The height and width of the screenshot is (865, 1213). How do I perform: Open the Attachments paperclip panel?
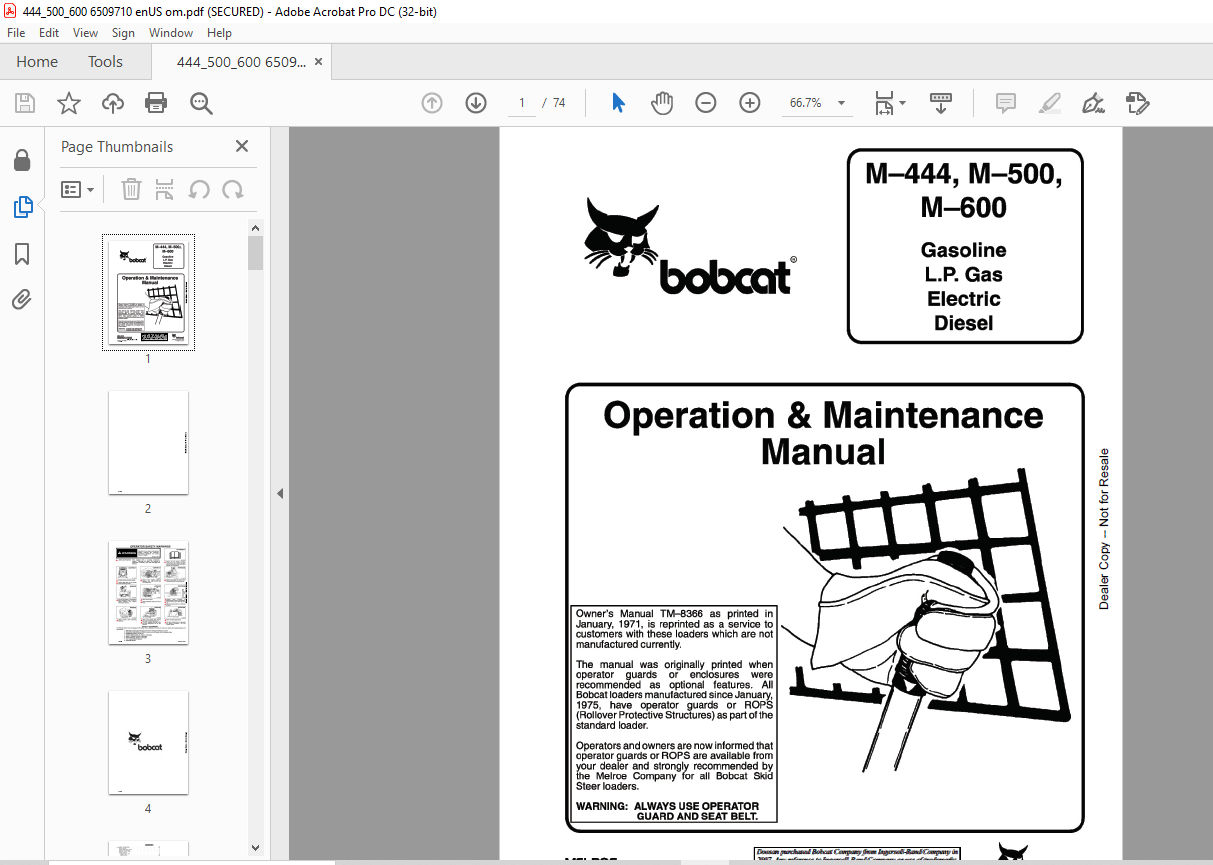[x=22, y=299]
